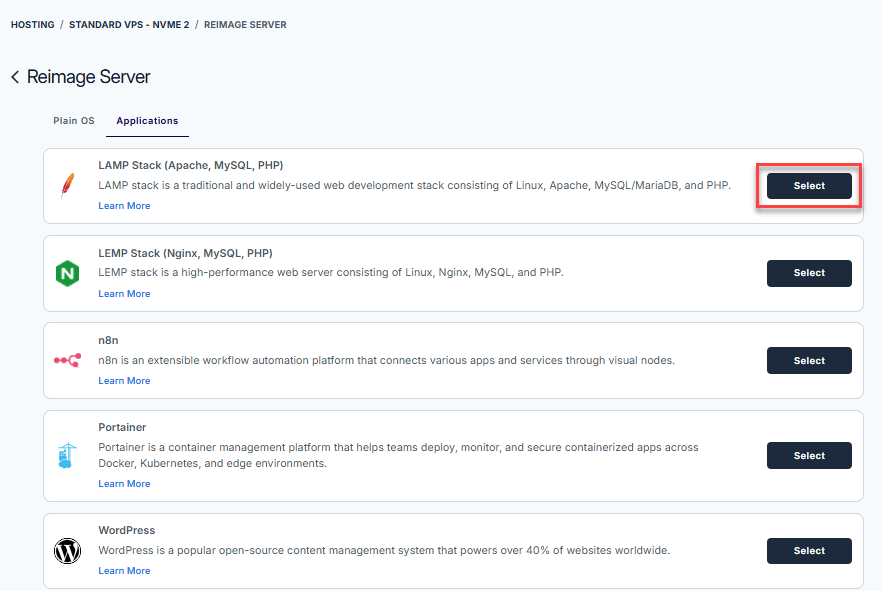Click the Reimage Server page heading
The image size is (881, 591).
(88, 77)
